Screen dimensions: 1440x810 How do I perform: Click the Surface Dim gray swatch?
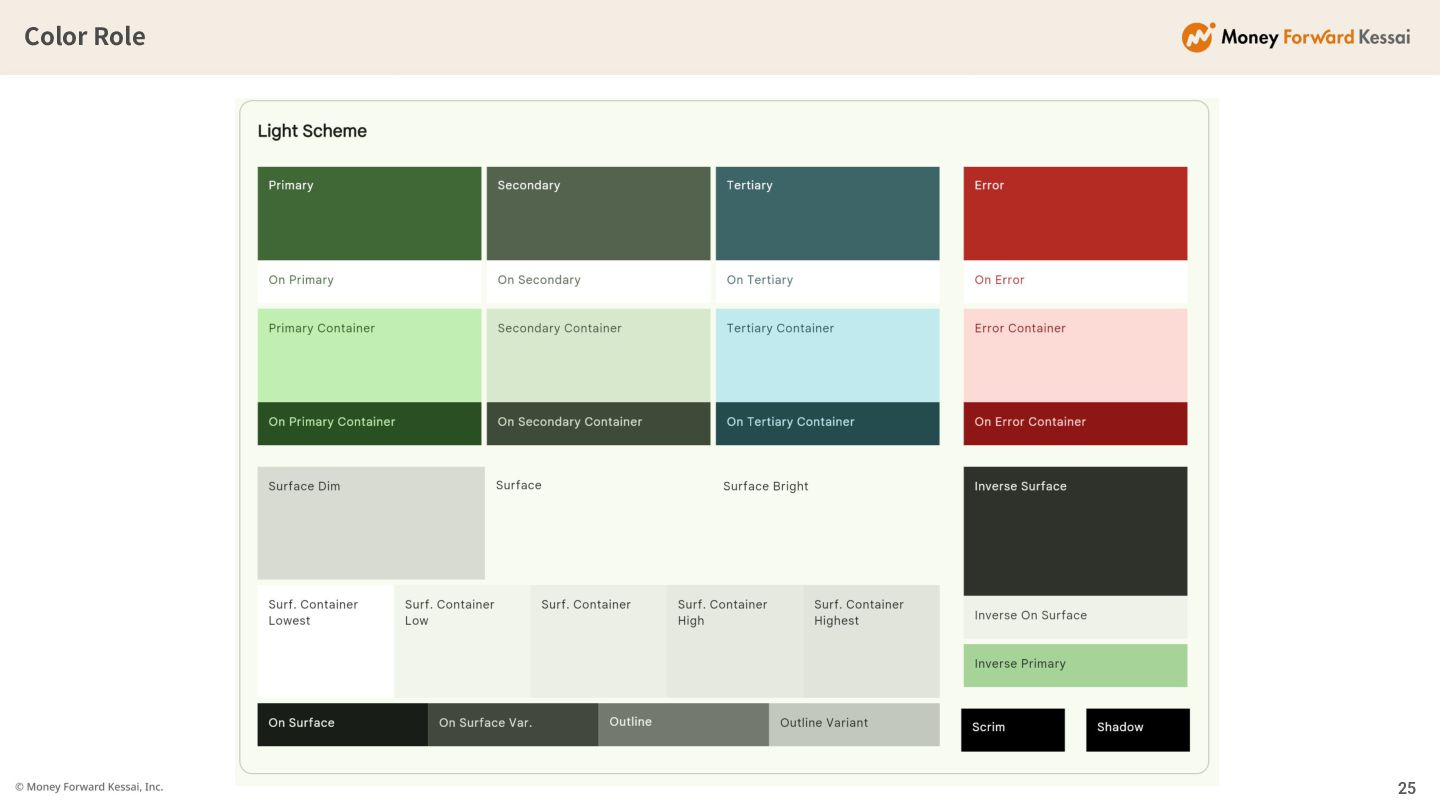click(371, 523)
